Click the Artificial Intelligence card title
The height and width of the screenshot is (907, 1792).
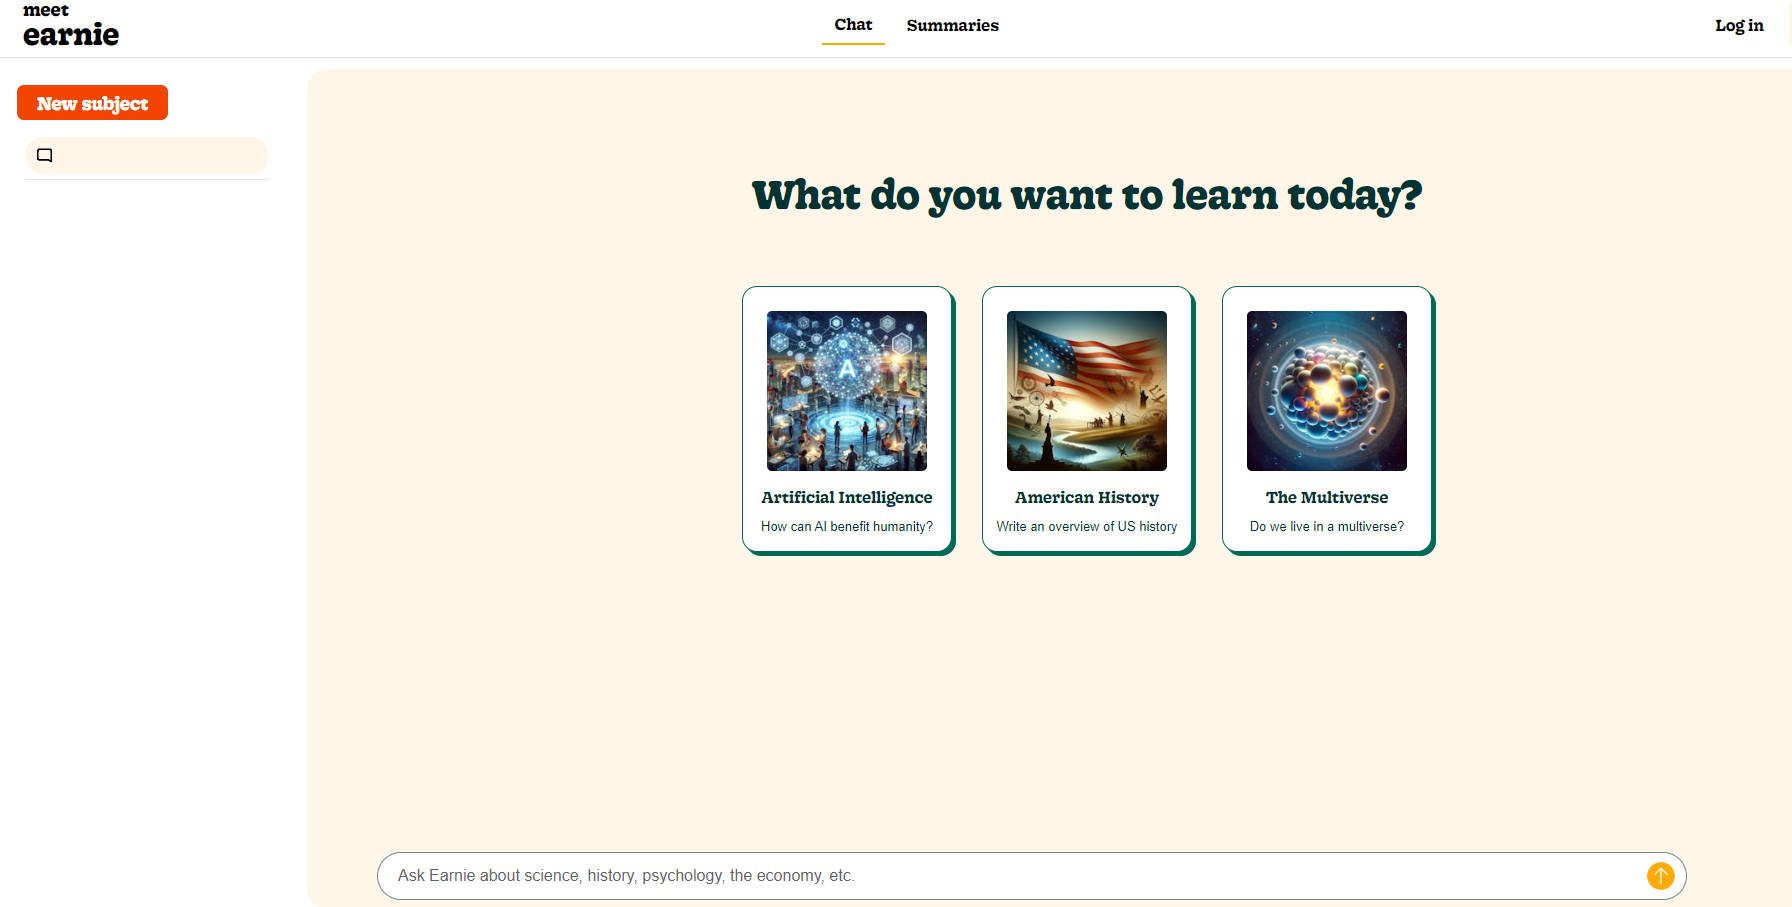tap(846, 497)
